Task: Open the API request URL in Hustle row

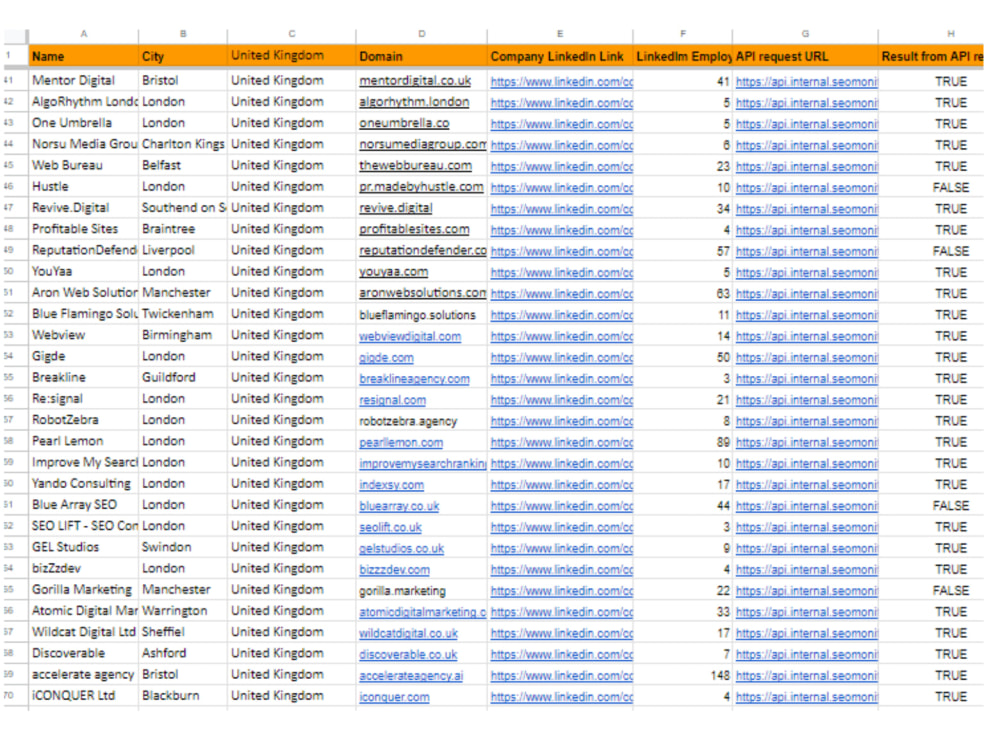Action: pos(806,187)
